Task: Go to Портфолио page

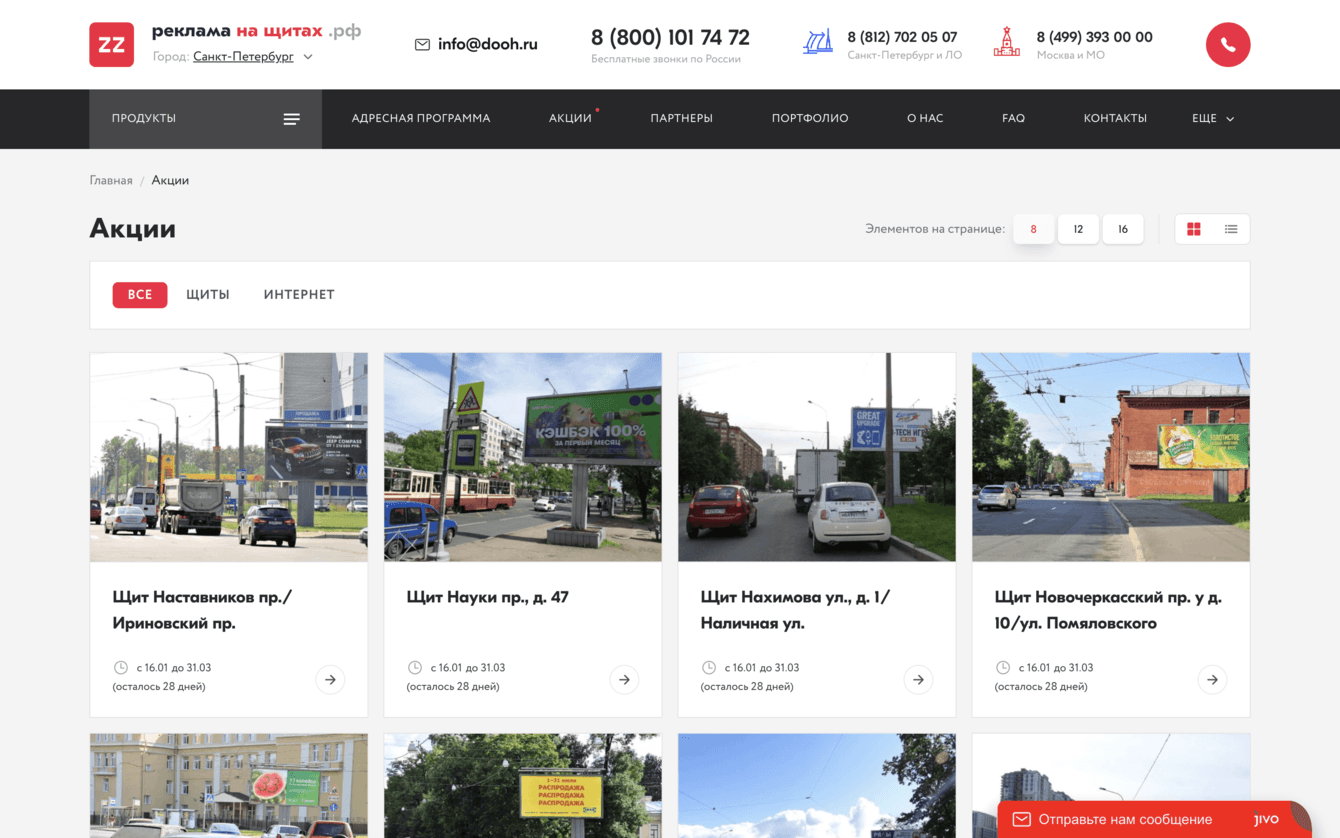Action: (x=810, y=119)
